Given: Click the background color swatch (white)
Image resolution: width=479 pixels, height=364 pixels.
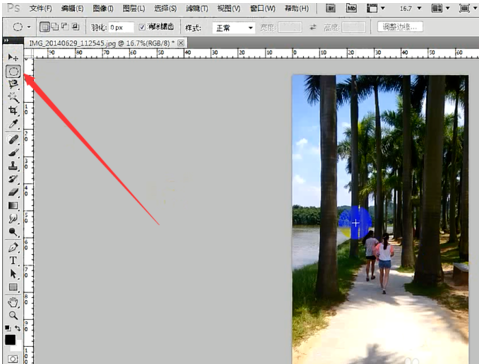Looking at the screenshot, I should point(17,347).
